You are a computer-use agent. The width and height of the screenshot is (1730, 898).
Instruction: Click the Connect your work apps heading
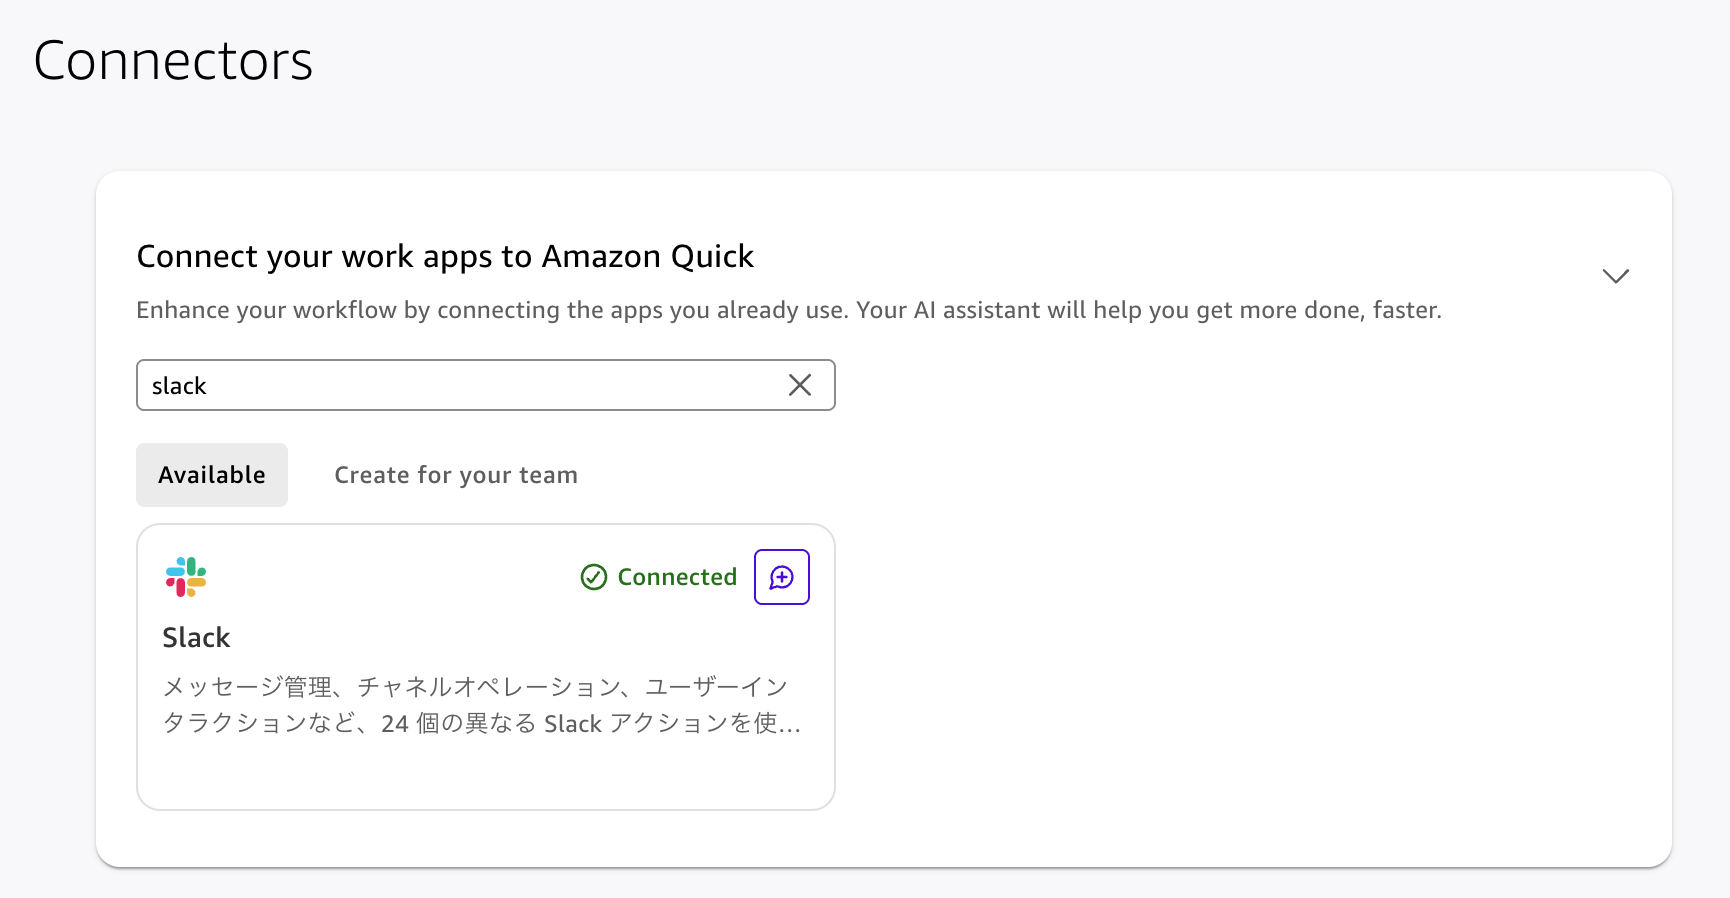click(x=445, y=257)
